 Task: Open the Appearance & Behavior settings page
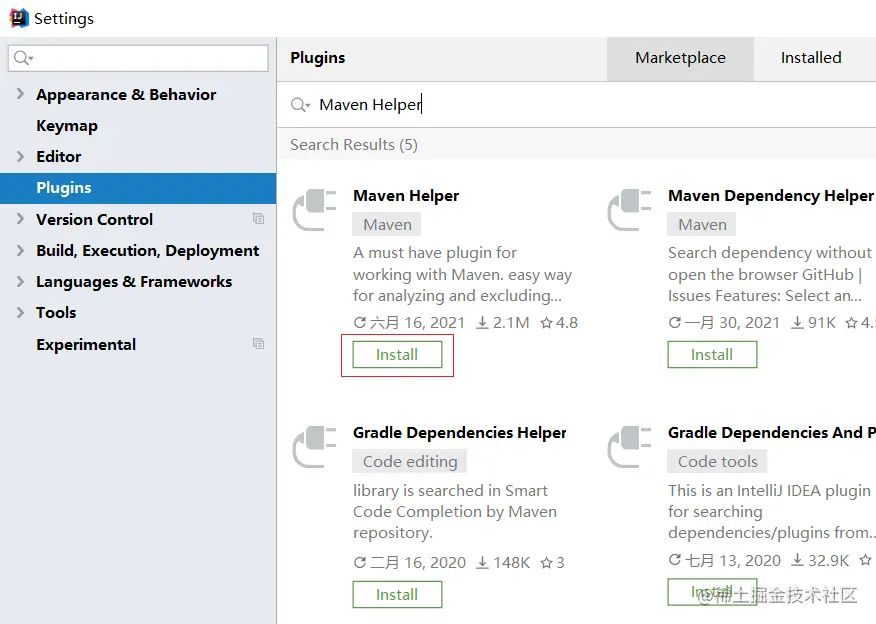point(126,94)
